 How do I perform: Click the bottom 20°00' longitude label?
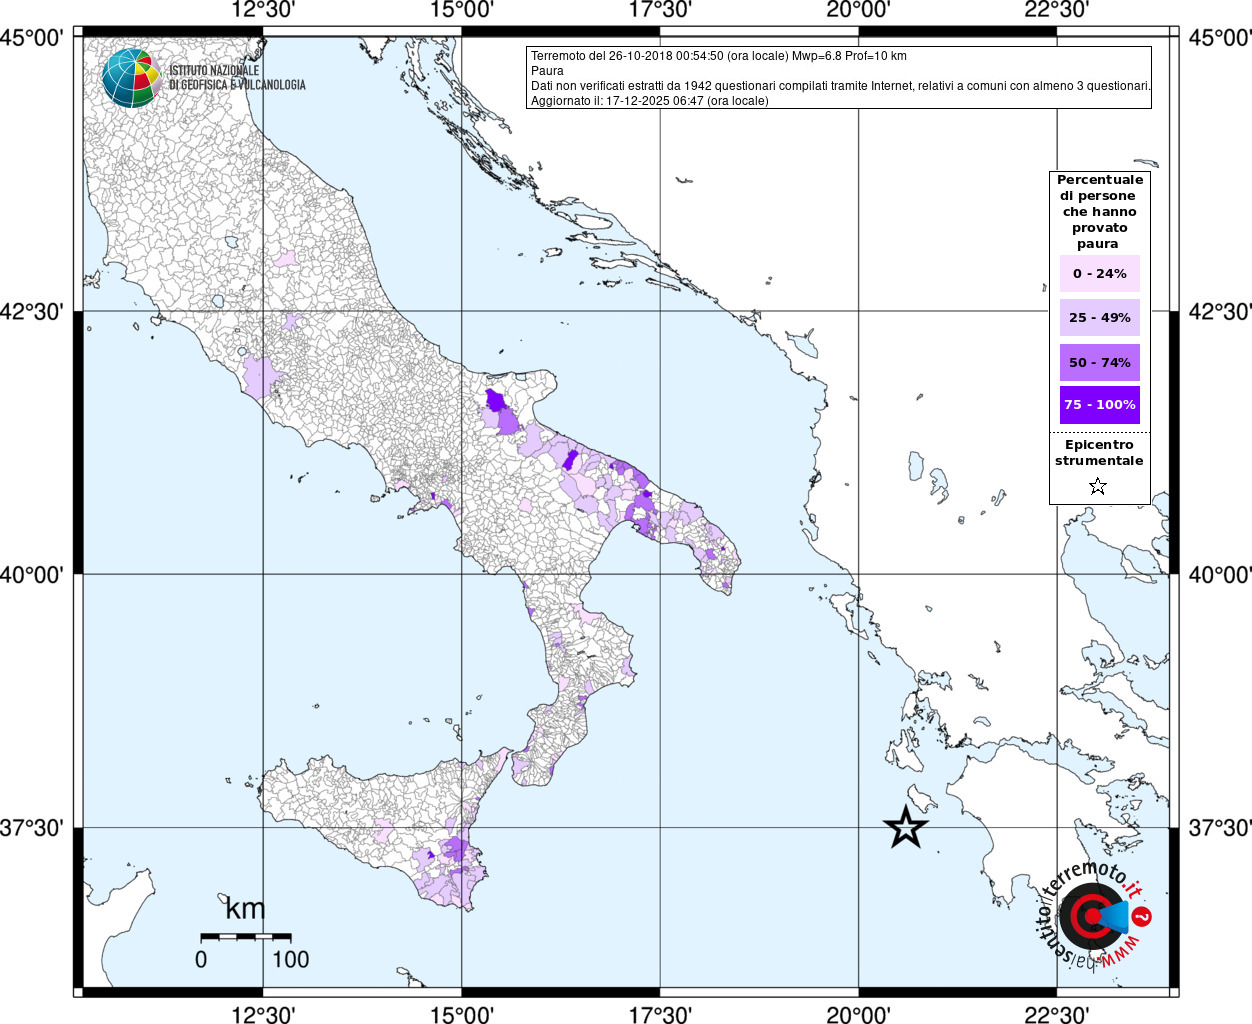[858, 1014]
